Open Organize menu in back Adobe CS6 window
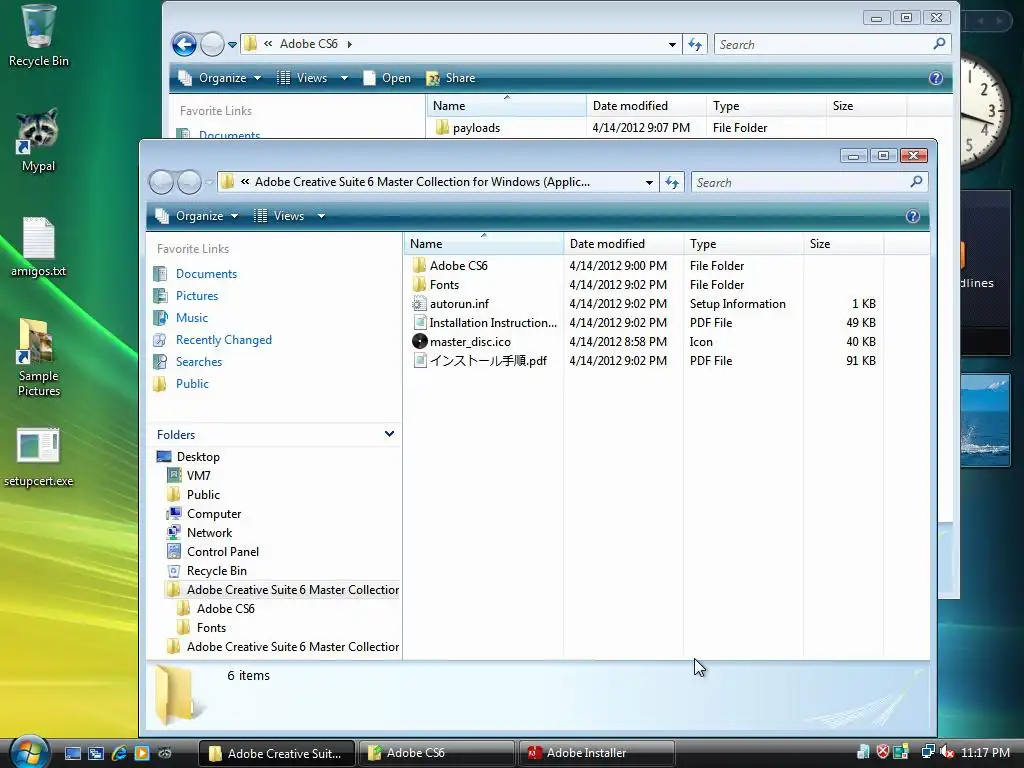Viewport: 1024px width, 768px height. pos(219,78)
